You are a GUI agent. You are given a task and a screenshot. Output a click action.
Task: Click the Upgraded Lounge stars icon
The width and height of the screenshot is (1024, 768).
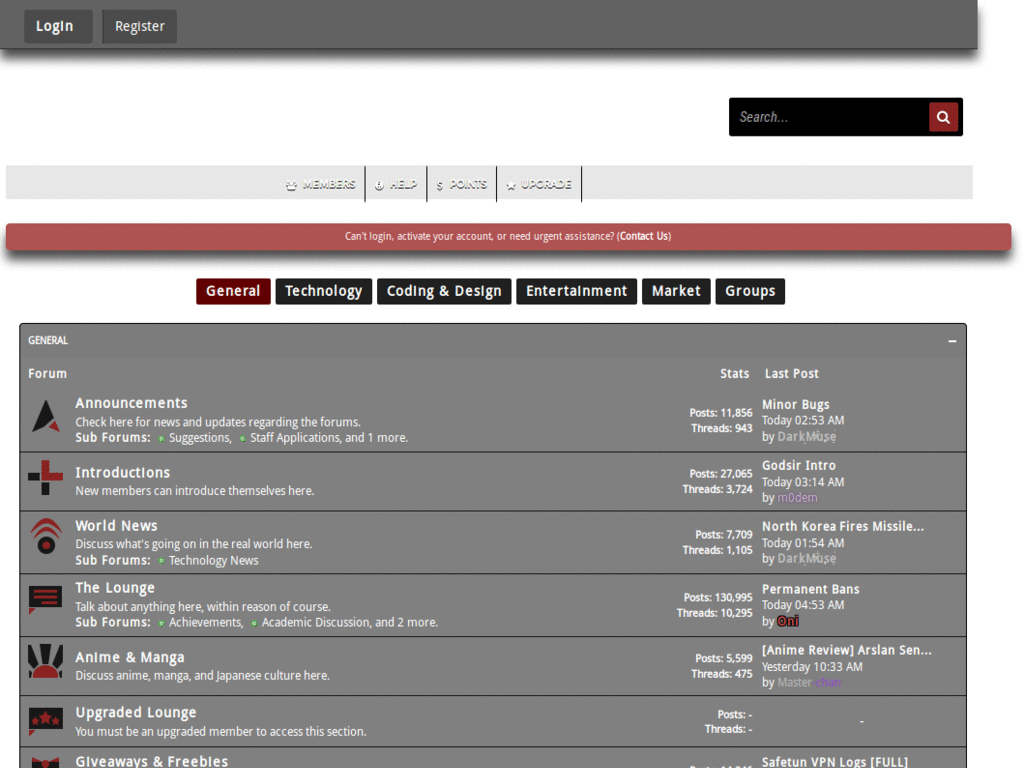46,721
